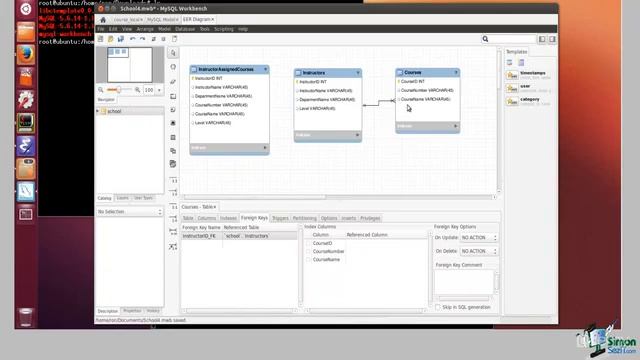The height and width of the screenshot is (360, 640).
Task: Click the zoom out magnifier icon
Action: [101, 90]
